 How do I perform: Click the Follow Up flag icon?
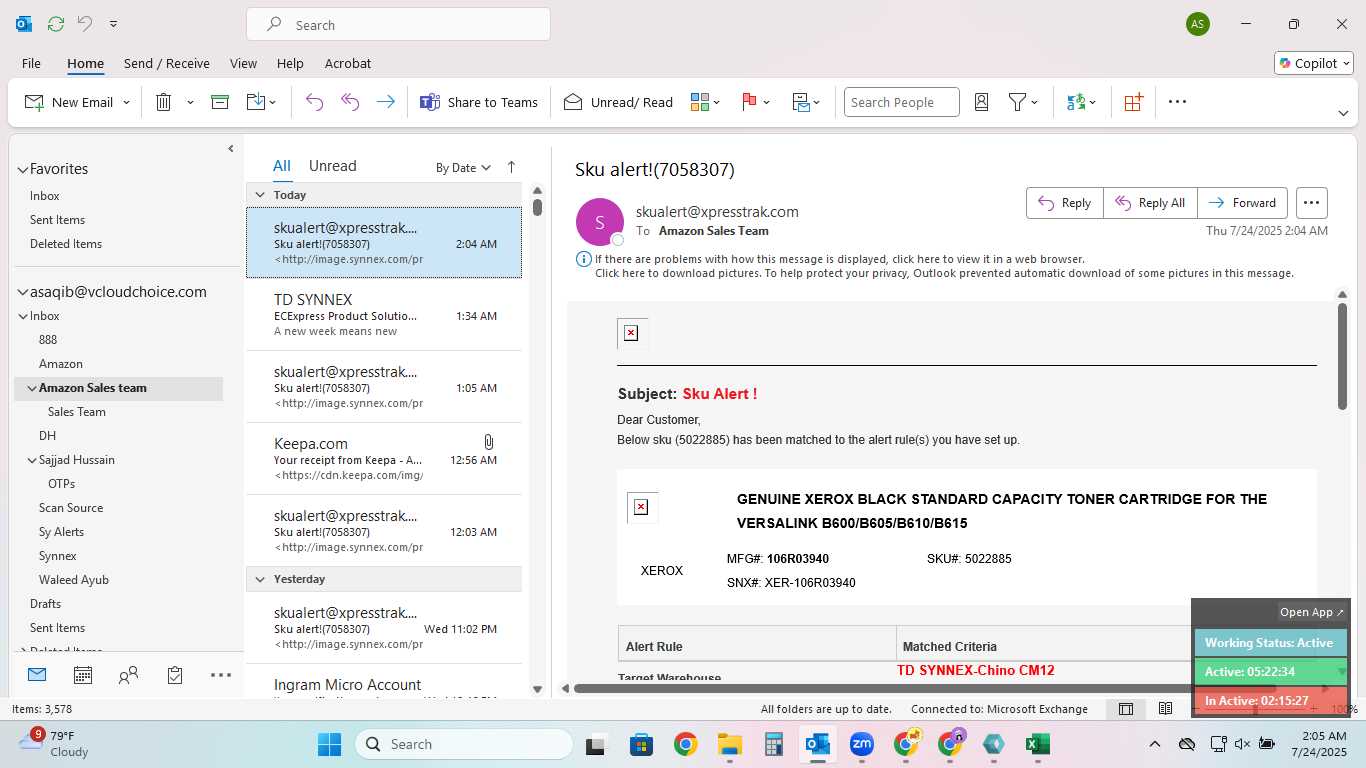pos(749,102)
